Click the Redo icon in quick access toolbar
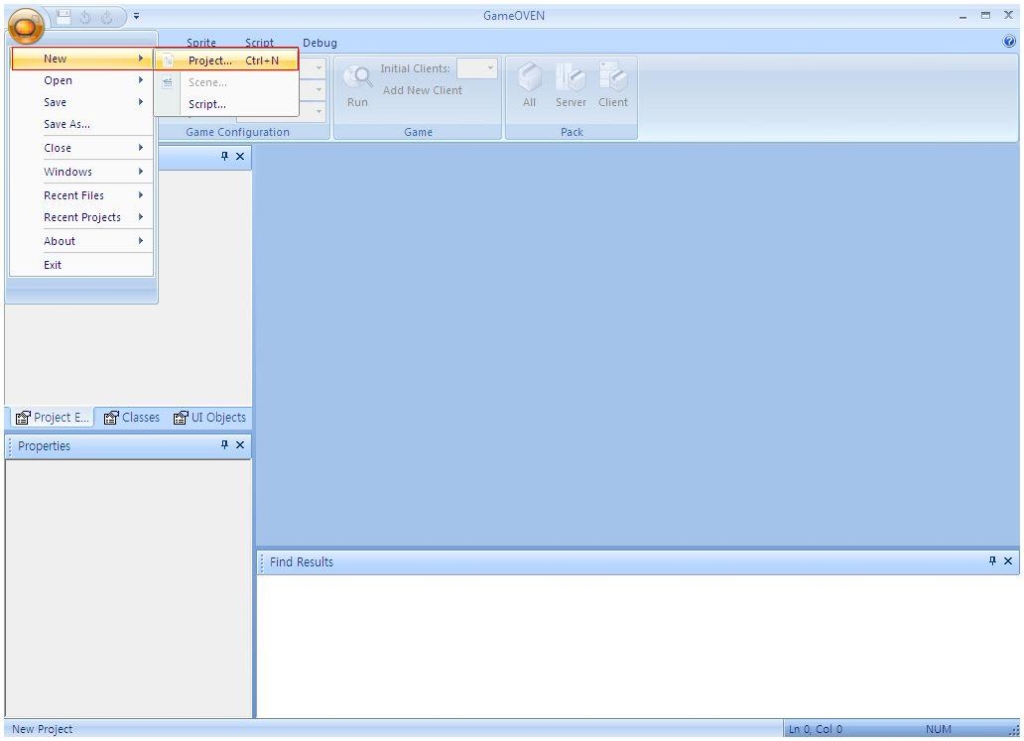This screenshot has height=741, width=1024. 107,18
